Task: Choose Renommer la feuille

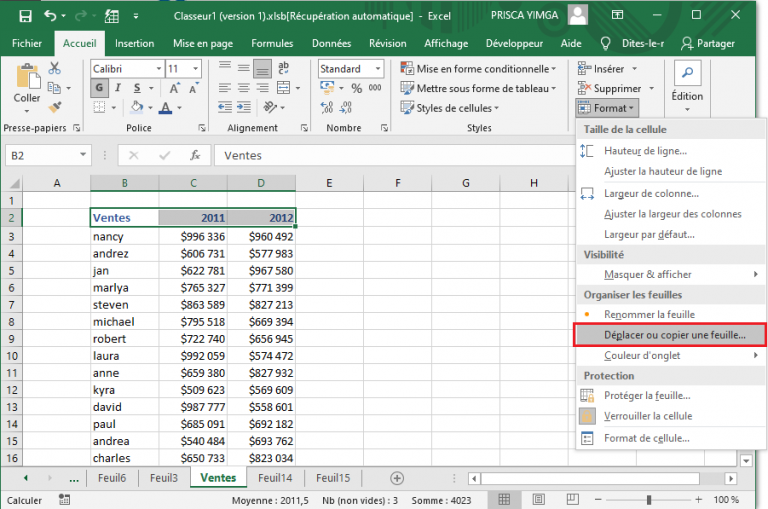Action: click(x=671, y=315)
